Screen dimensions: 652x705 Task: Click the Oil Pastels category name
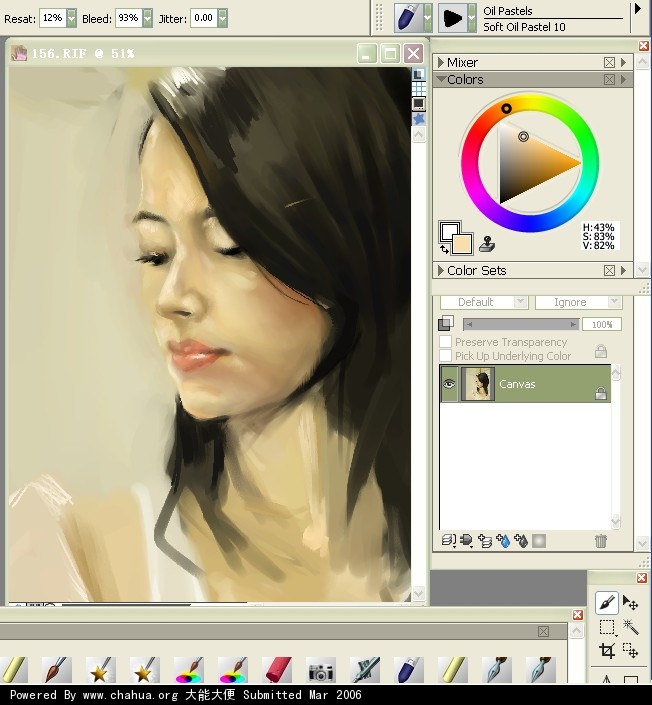click(508, 11)
